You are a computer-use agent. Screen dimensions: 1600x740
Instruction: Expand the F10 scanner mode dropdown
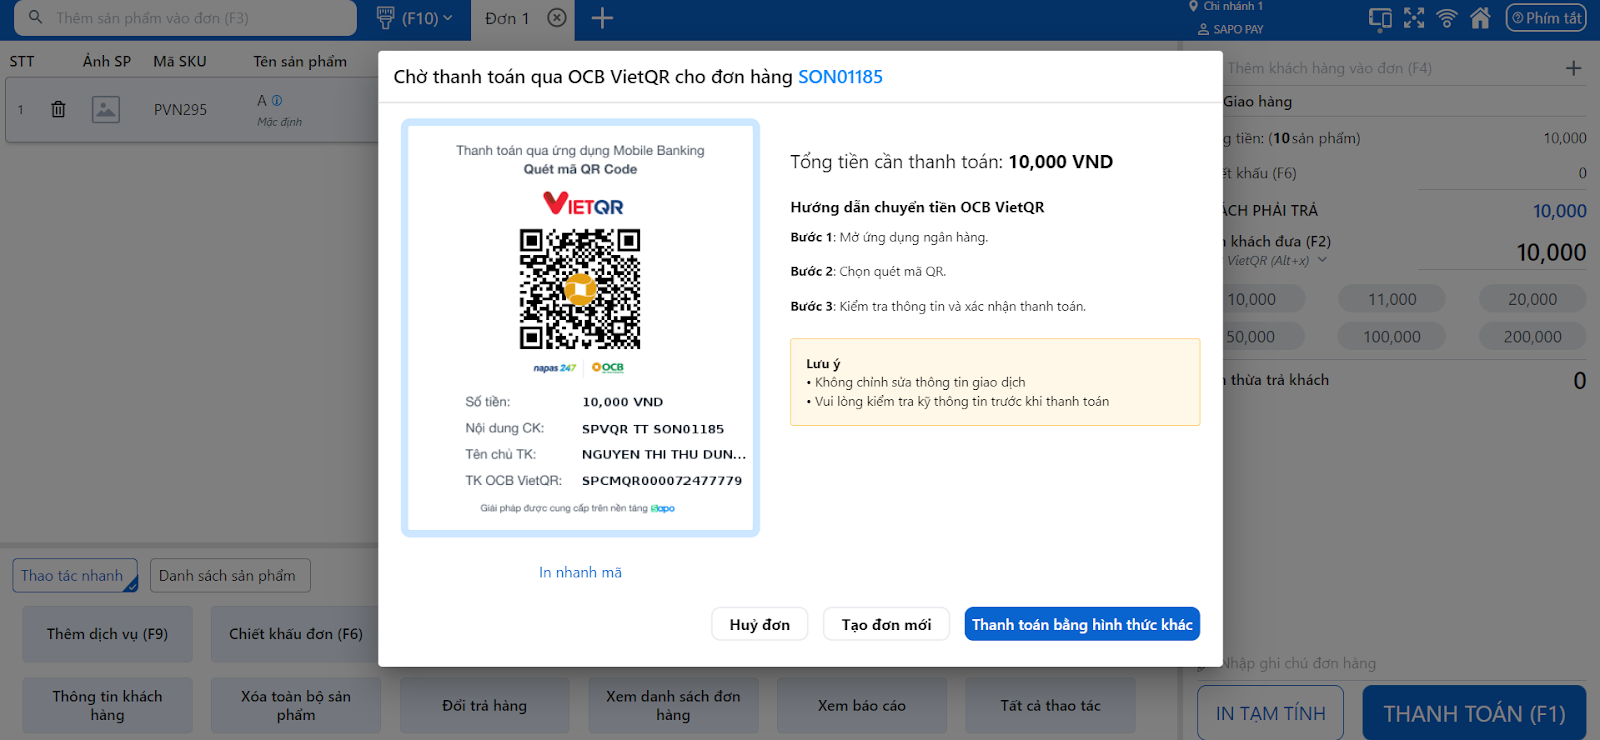(415, 18)
